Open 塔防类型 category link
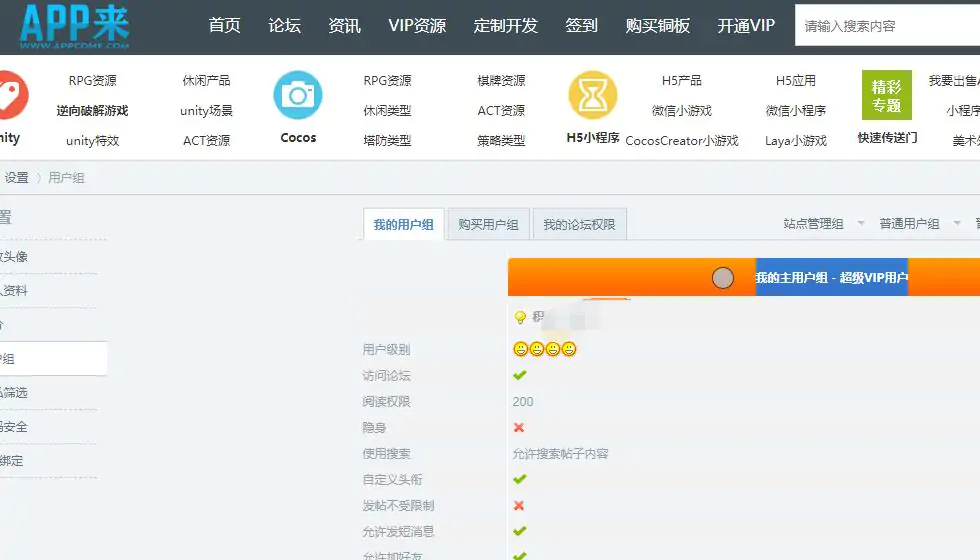980x560 pixels. [388, 141]
